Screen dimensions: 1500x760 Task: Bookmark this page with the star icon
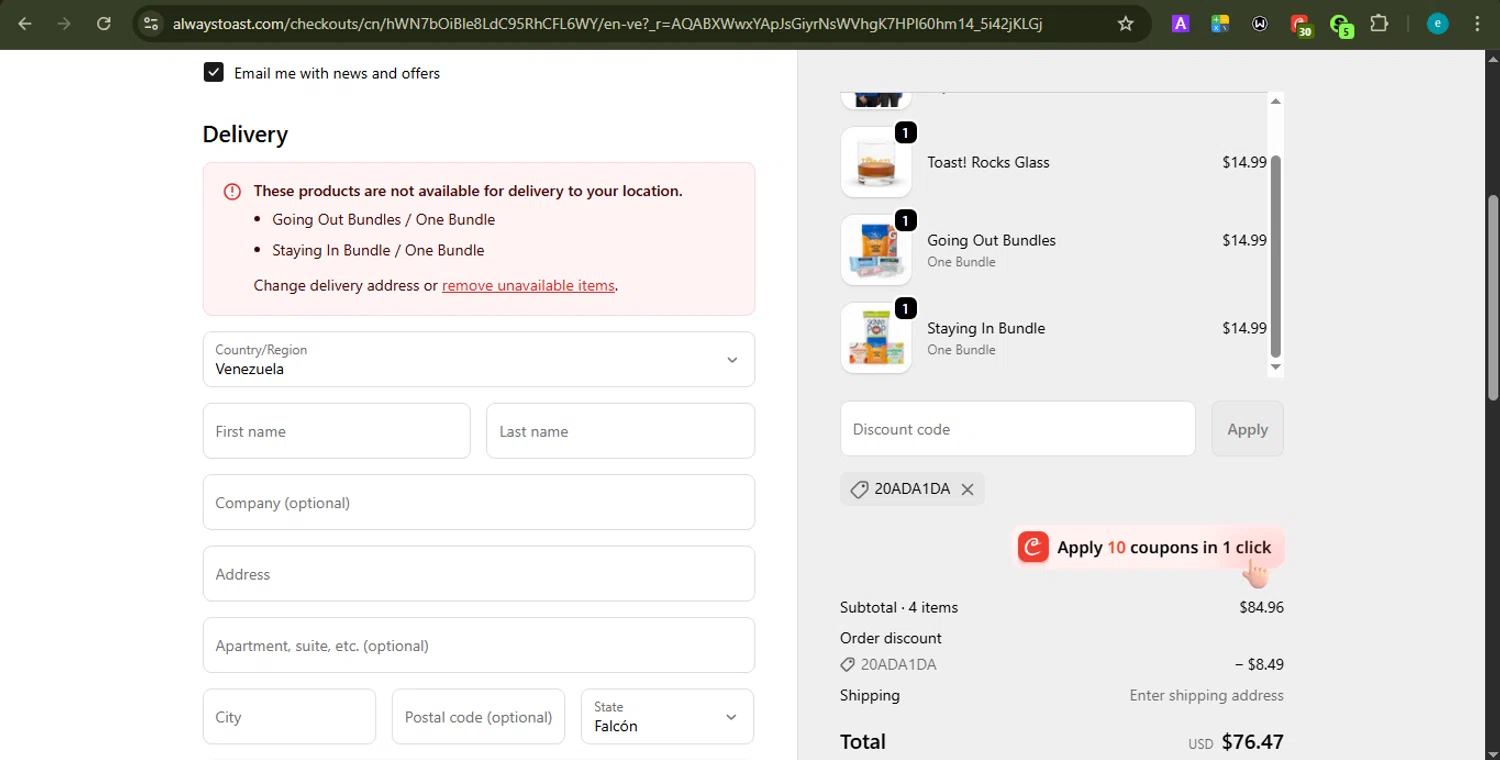point(1126,24)
